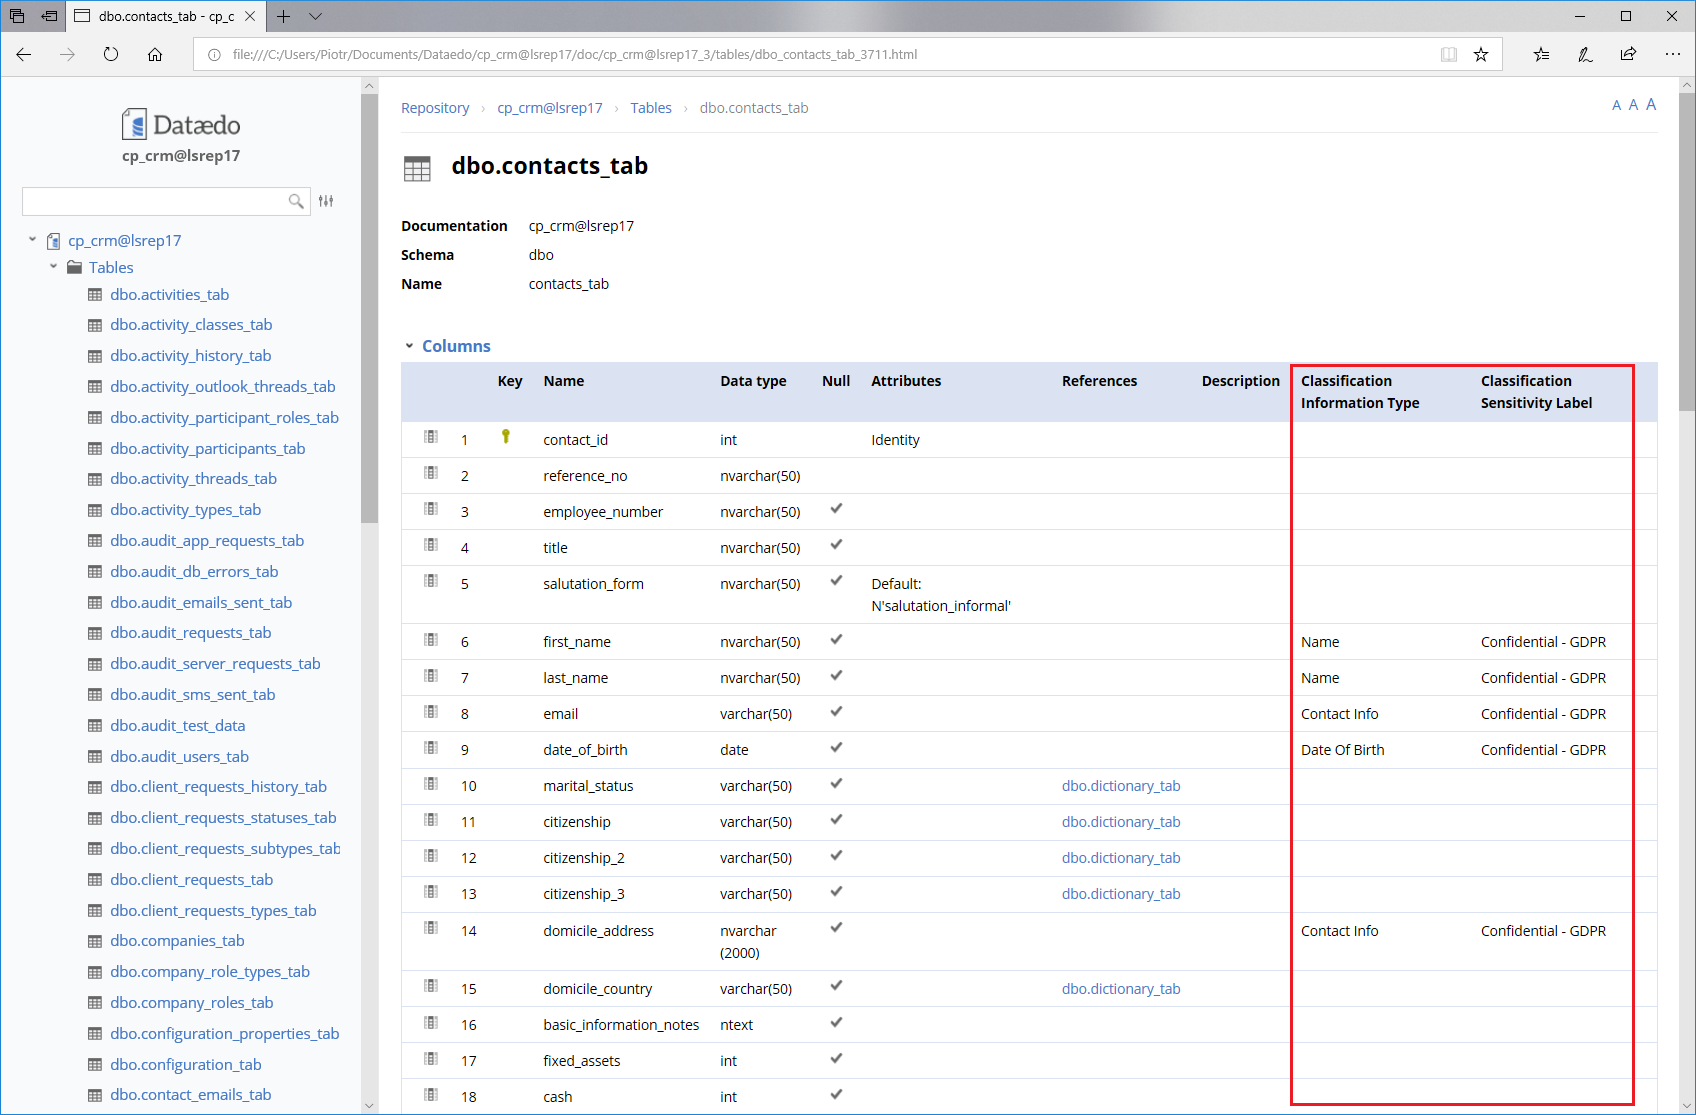Click the Dataedo logo in sidebar
Screen dimensions: 1696x1115
(181, 125)
